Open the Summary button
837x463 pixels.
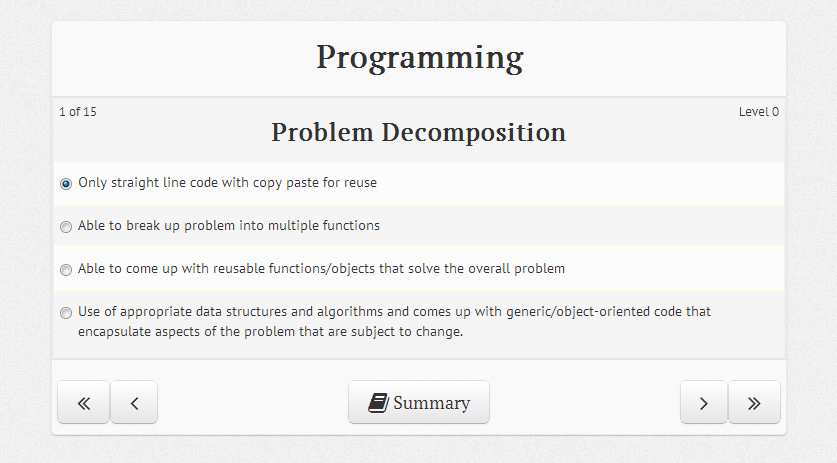pyautogui.click(x=418, y=402)
